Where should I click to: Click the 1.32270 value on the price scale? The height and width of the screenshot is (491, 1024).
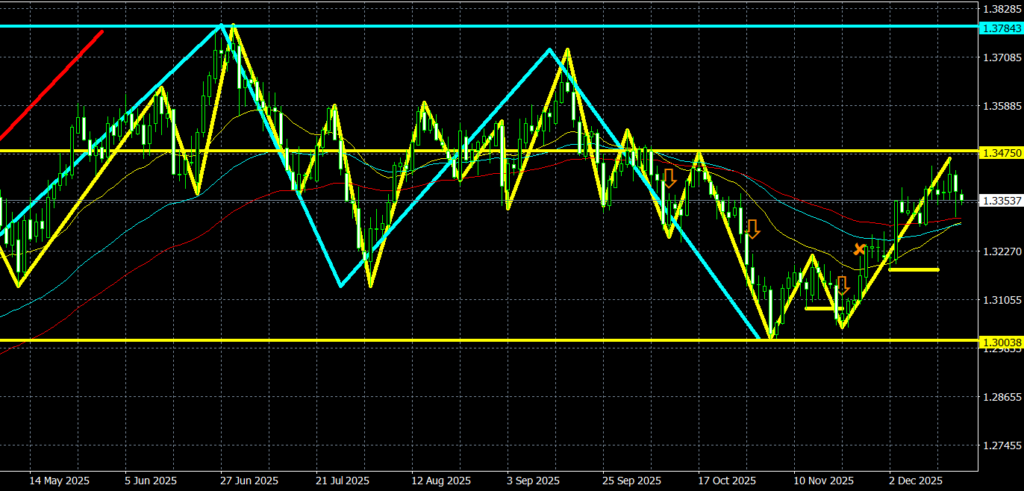[1001, 252]
